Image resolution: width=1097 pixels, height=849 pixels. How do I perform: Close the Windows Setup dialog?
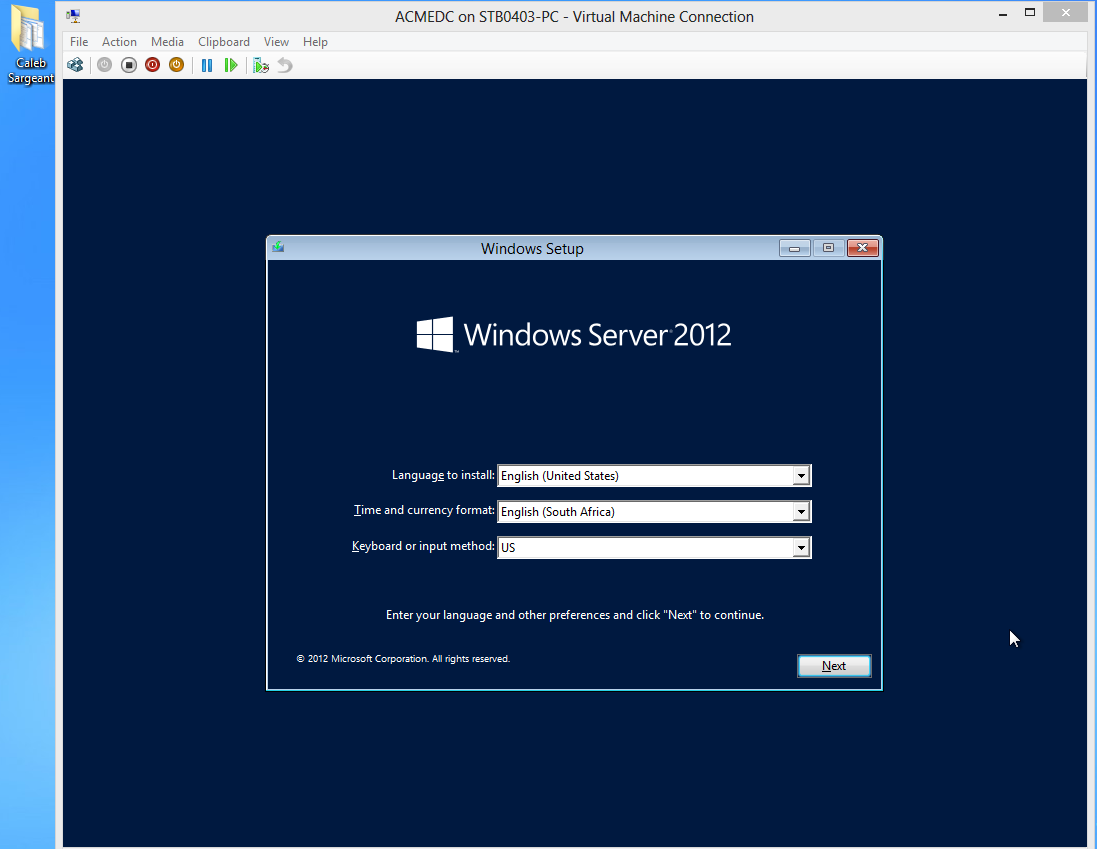[x=863, y=248]
